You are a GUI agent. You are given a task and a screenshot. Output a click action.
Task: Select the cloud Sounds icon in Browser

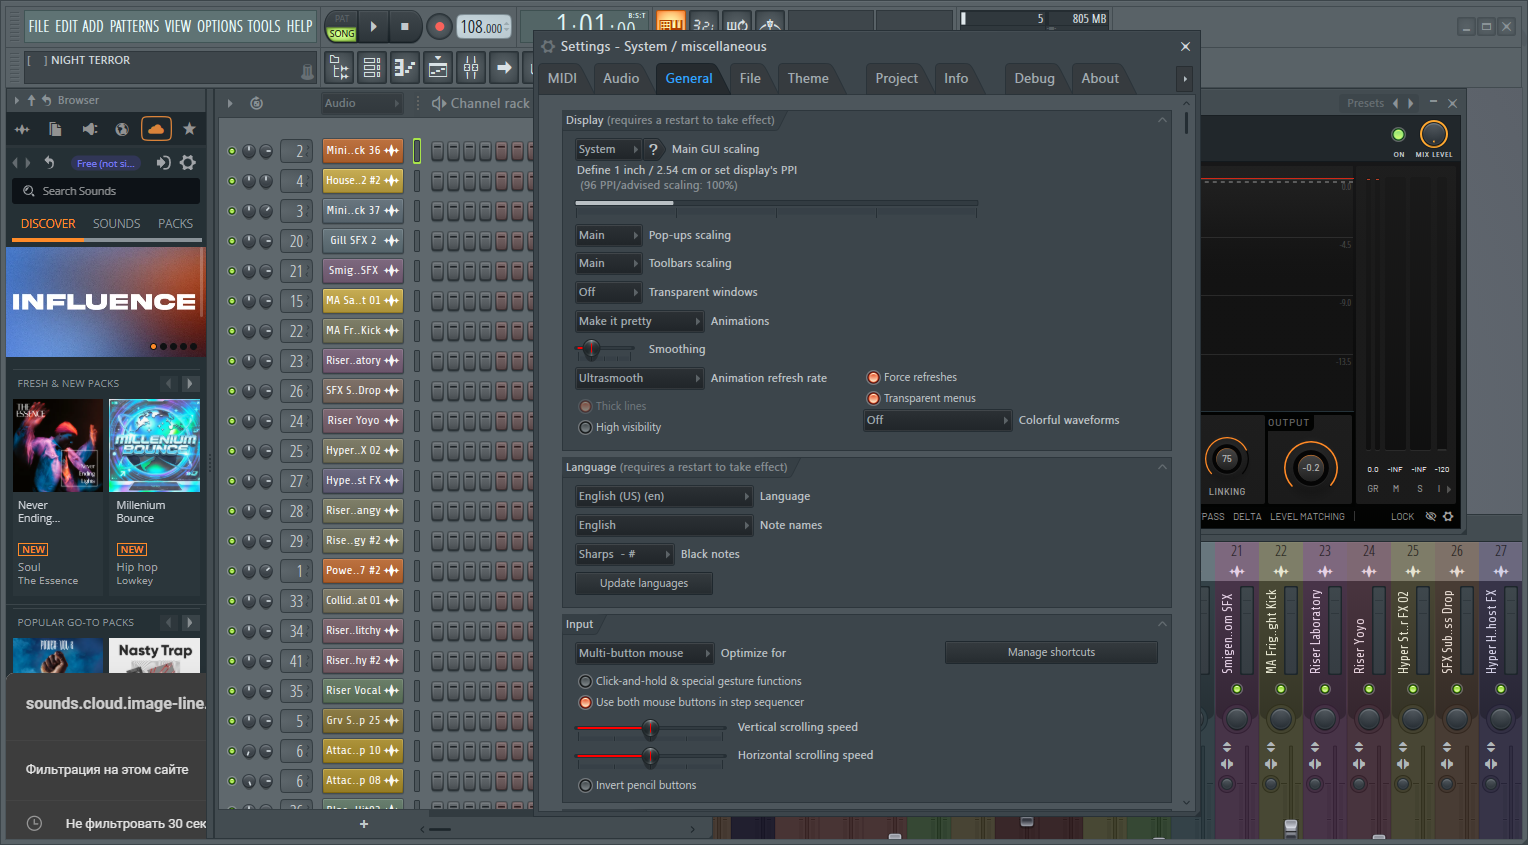coord(156,129)
